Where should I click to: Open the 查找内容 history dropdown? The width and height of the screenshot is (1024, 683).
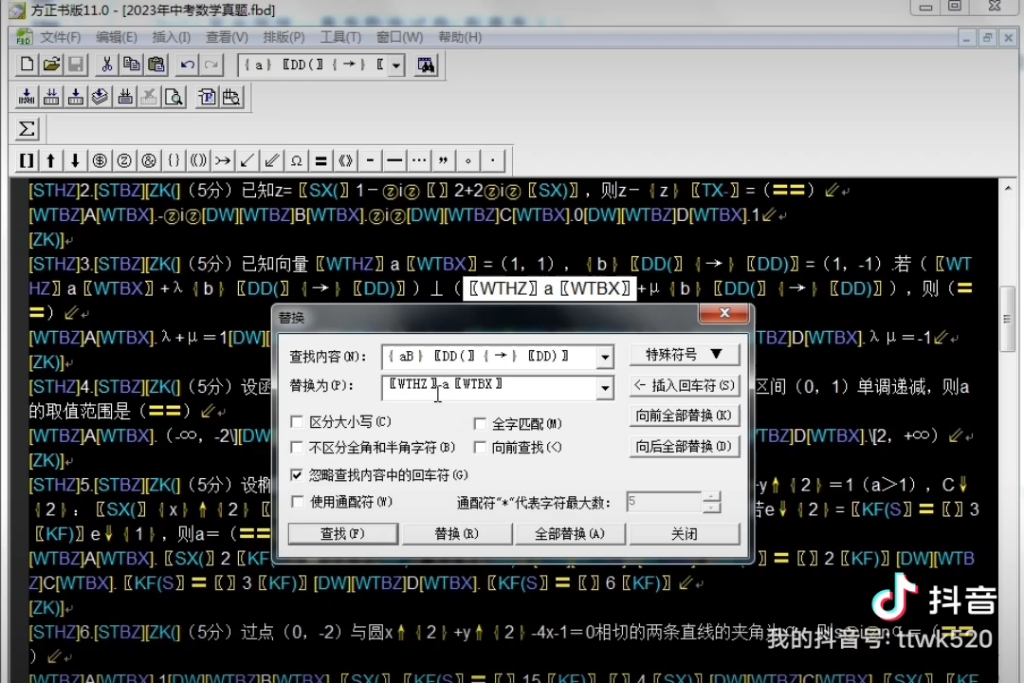[x=605, y=357]
